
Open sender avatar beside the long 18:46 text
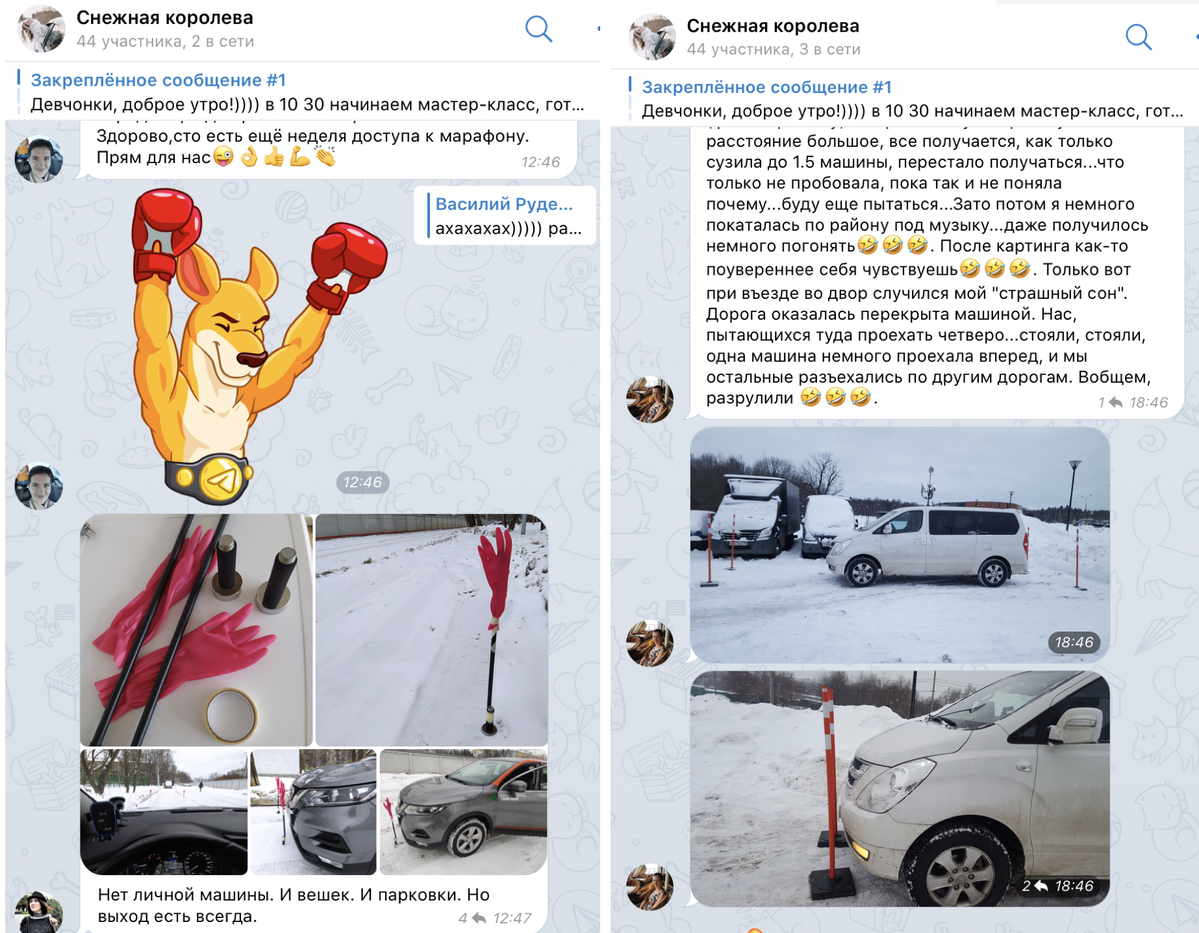pyautogui.click(x=649, y=399)
